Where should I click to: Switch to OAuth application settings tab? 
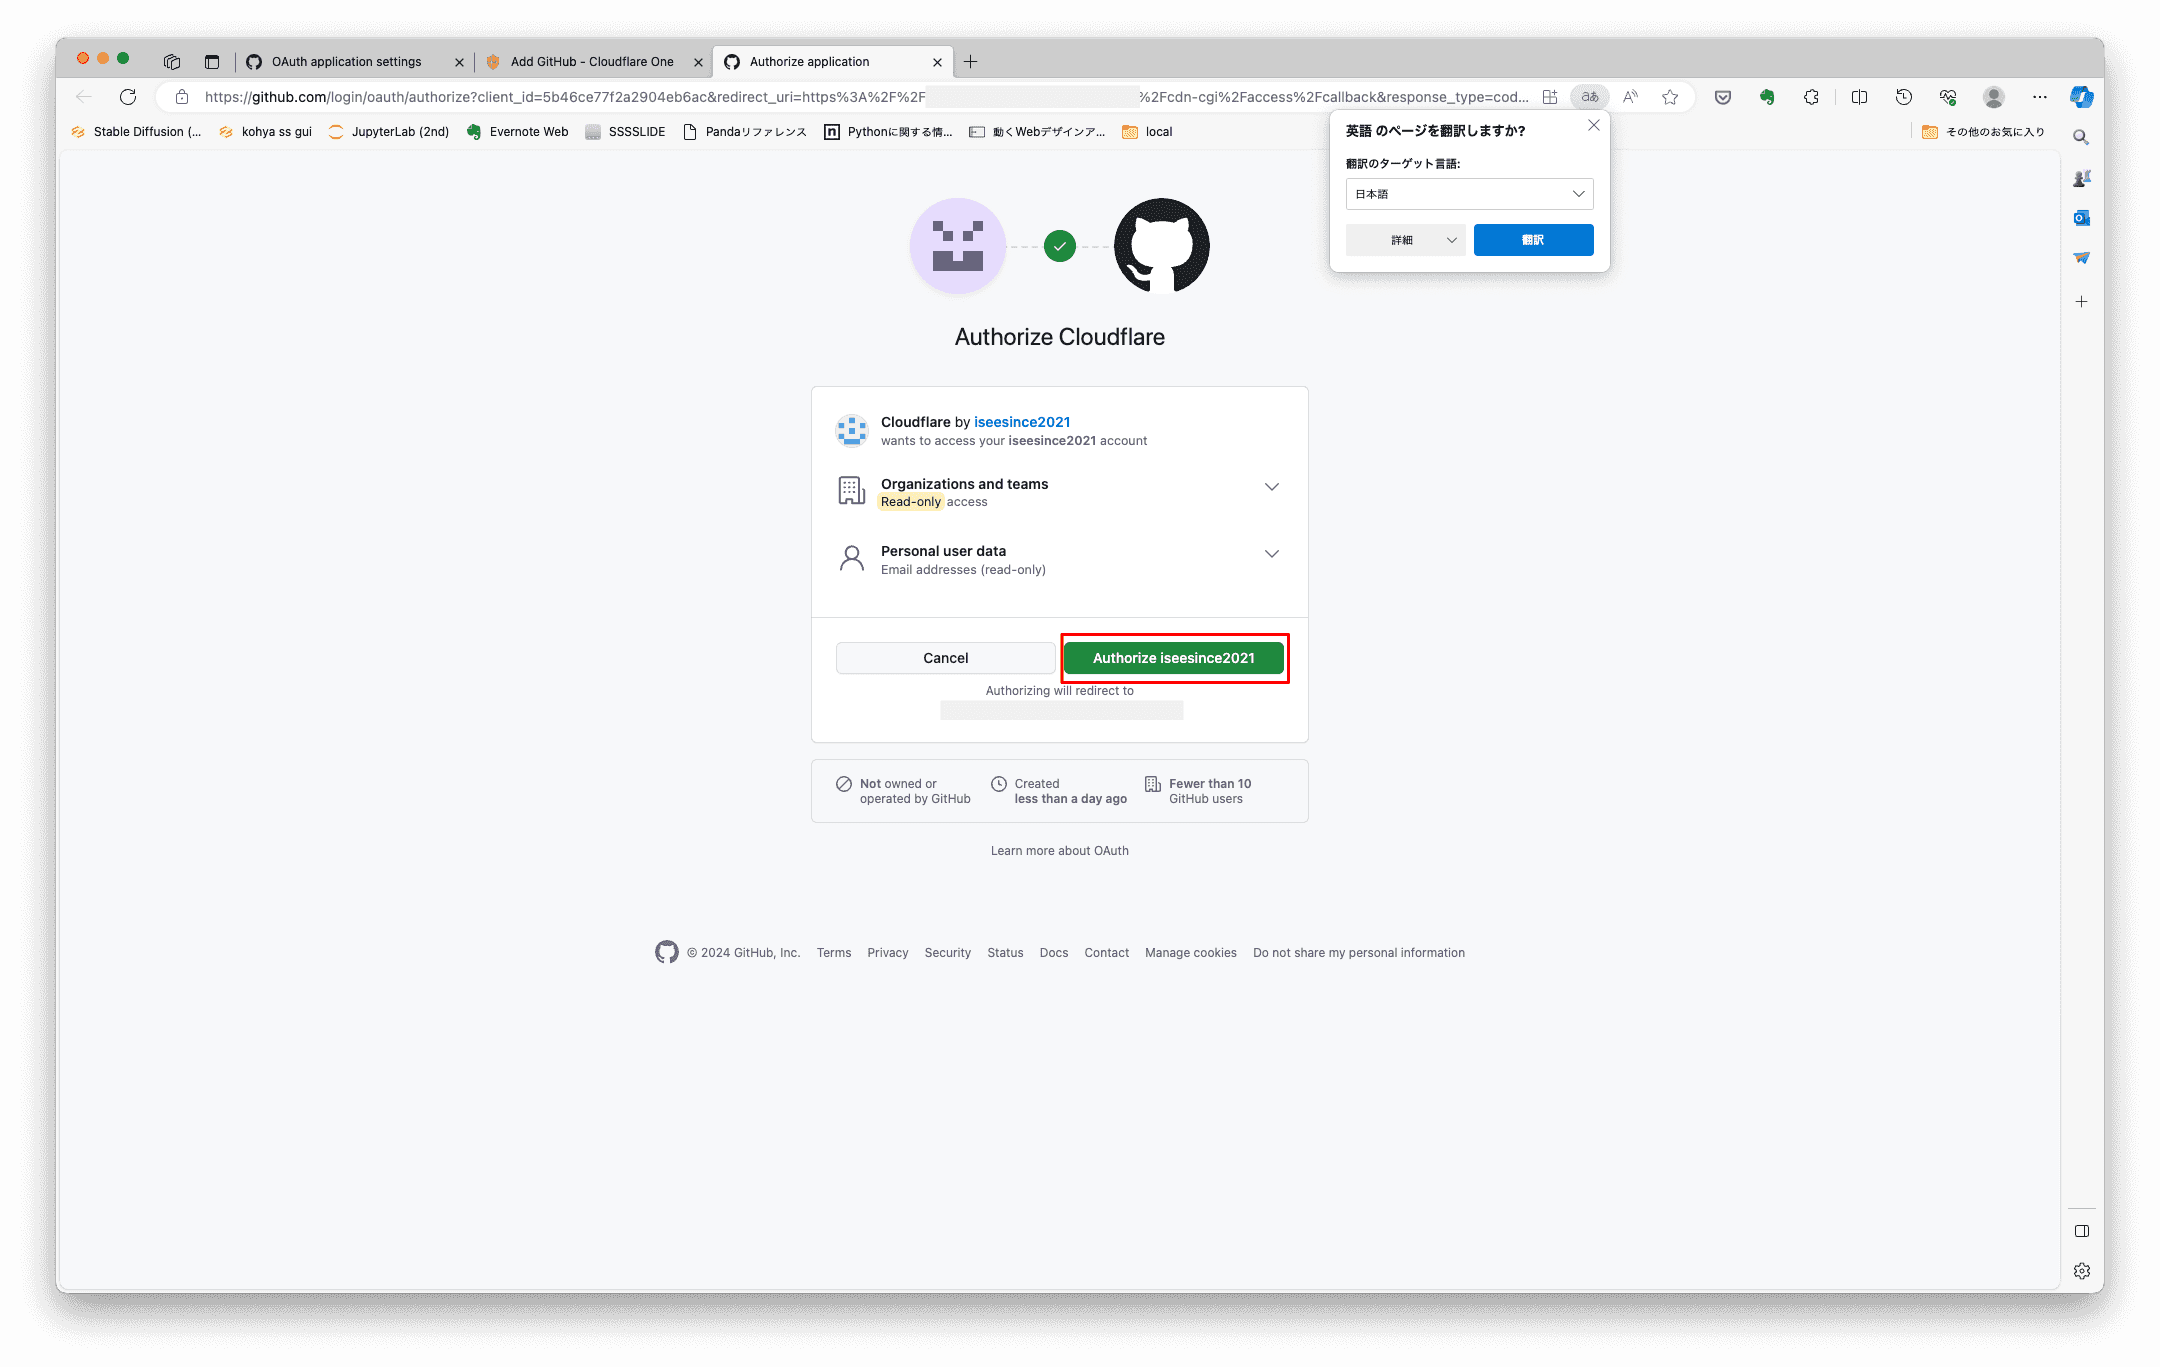click(347, 62)
